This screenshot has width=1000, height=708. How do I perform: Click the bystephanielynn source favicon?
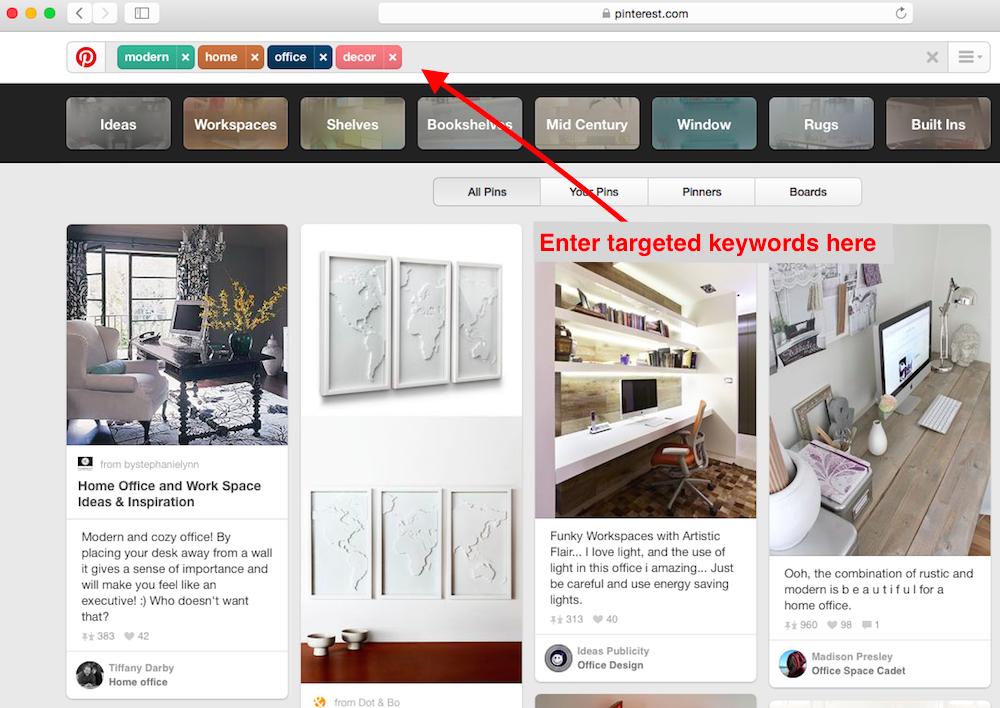click(85, 463)
